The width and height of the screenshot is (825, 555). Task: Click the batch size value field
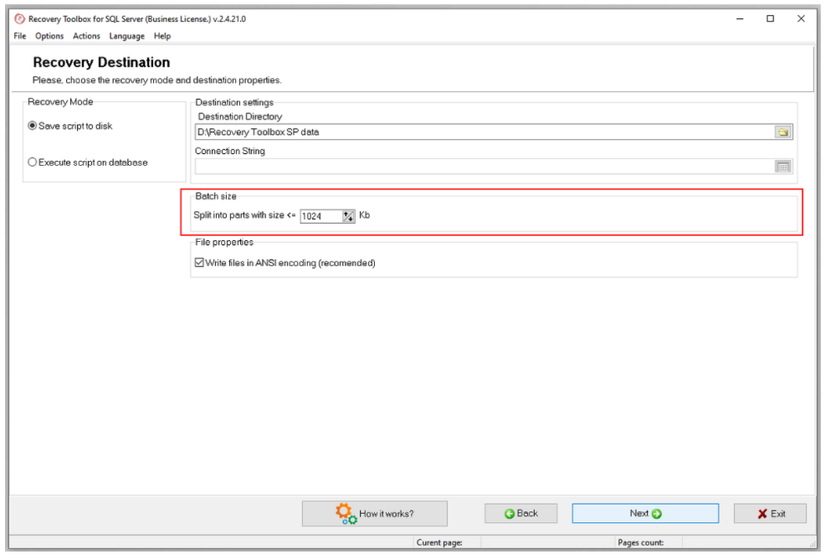click(x=321, y=216)
